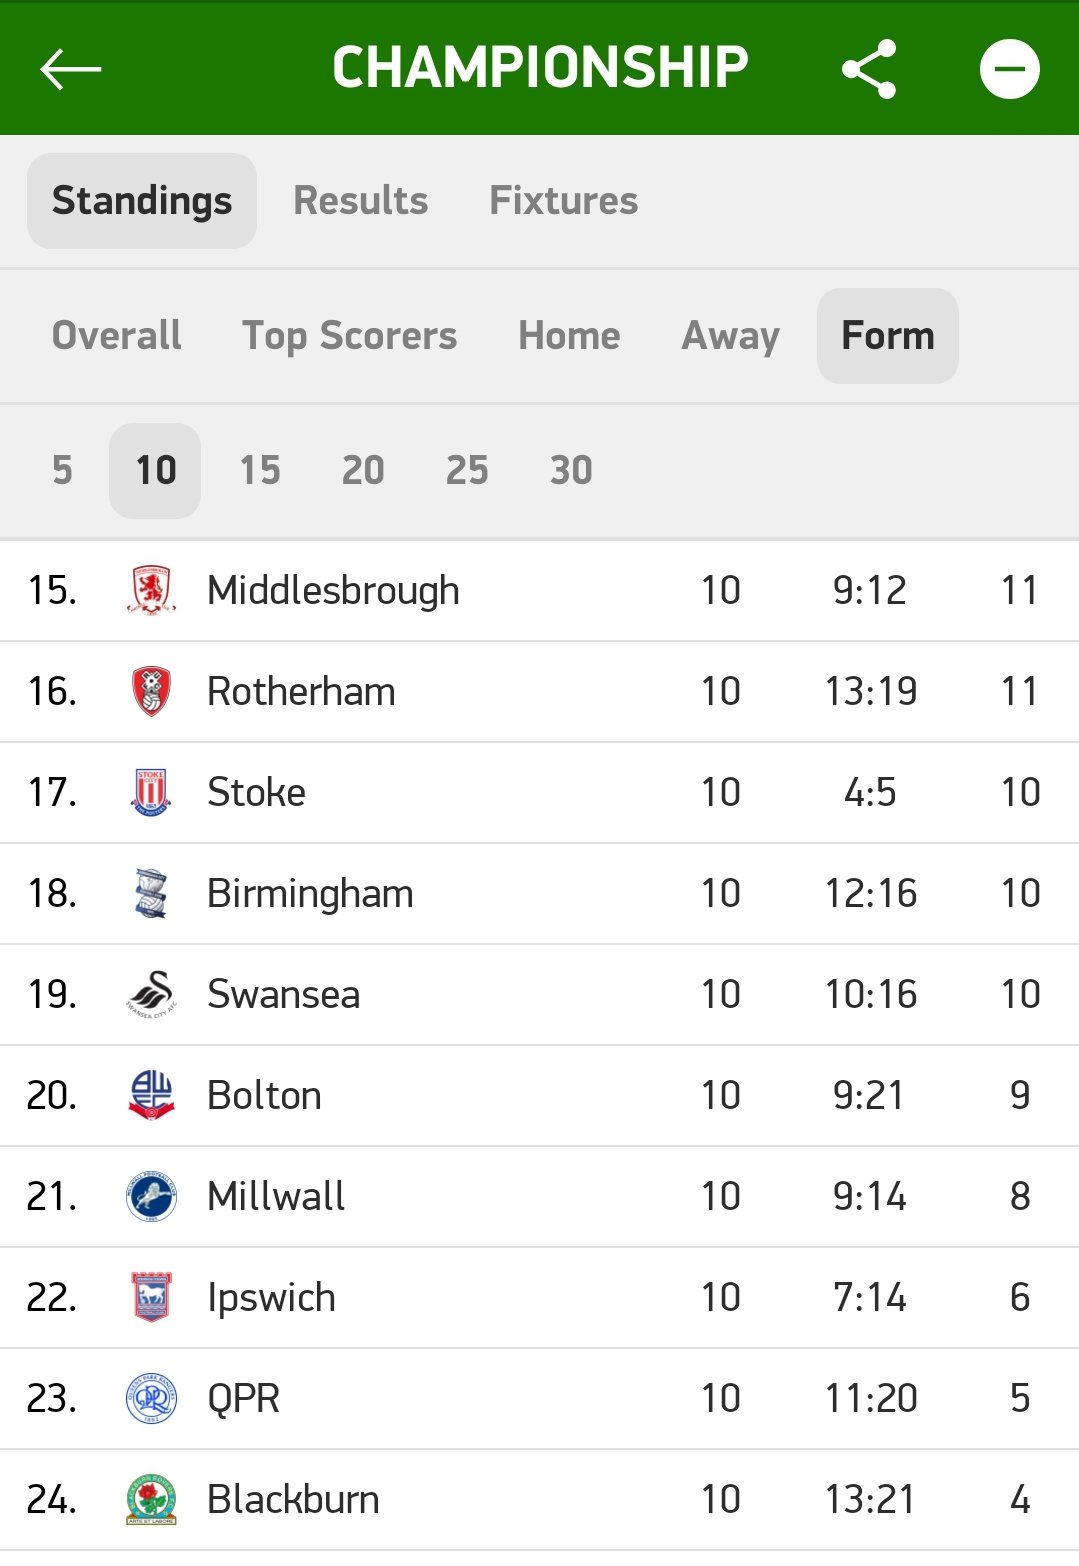The image size is (1079, 1566).
Task: Choose the 30 matches form option
Action: tap(571, 470)
